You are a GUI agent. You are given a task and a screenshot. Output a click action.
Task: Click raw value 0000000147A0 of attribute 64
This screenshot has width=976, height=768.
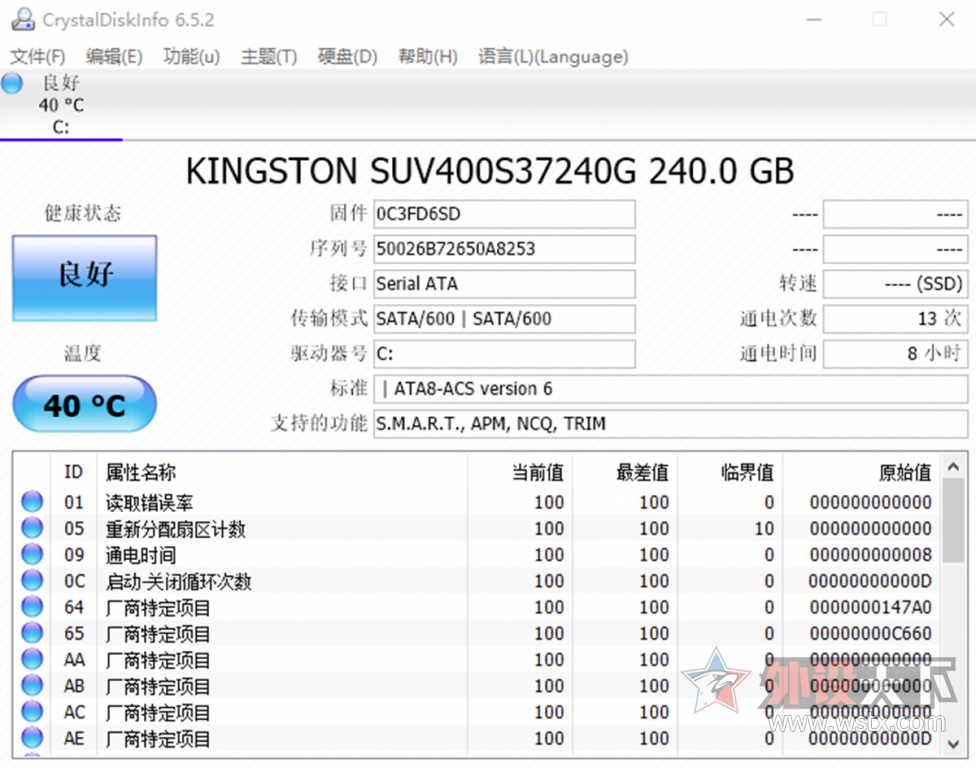pos(870,607)
